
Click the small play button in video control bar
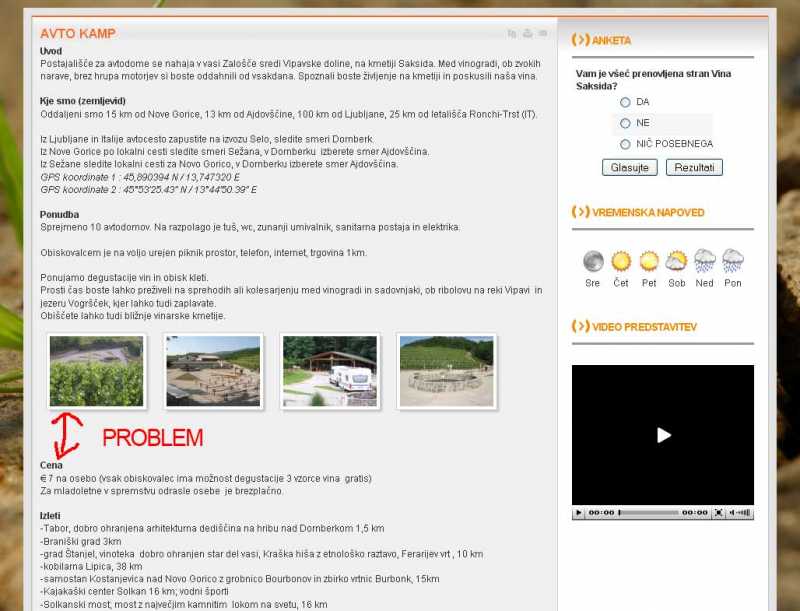[579, 513]
